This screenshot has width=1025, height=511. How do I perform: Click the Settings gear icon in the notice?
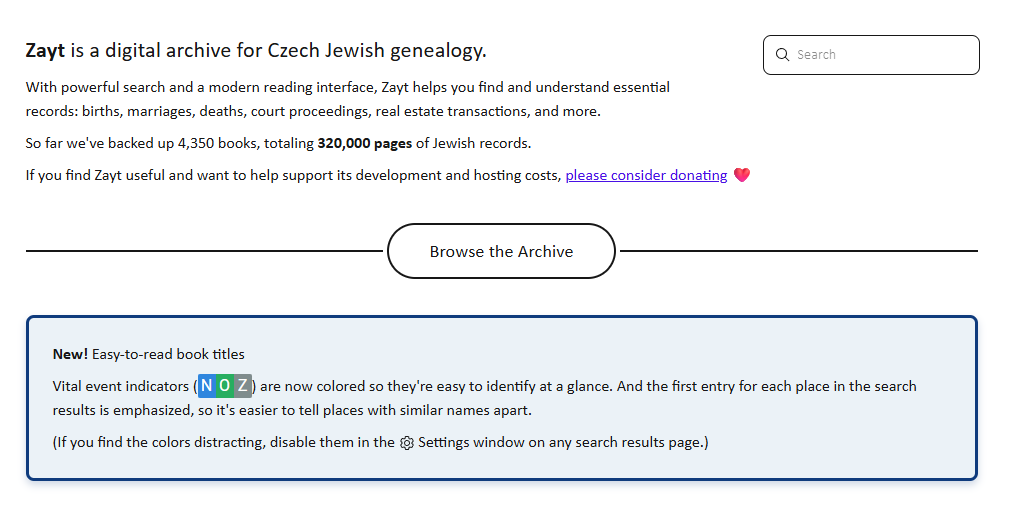(x=407, y=443)
